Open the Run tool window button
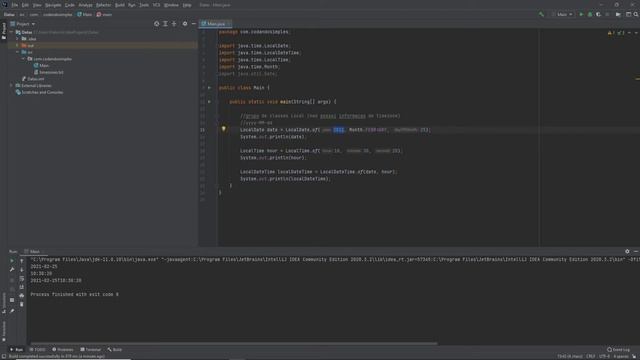This screenshot has width=640, height=360. click(x=16, y=349)
